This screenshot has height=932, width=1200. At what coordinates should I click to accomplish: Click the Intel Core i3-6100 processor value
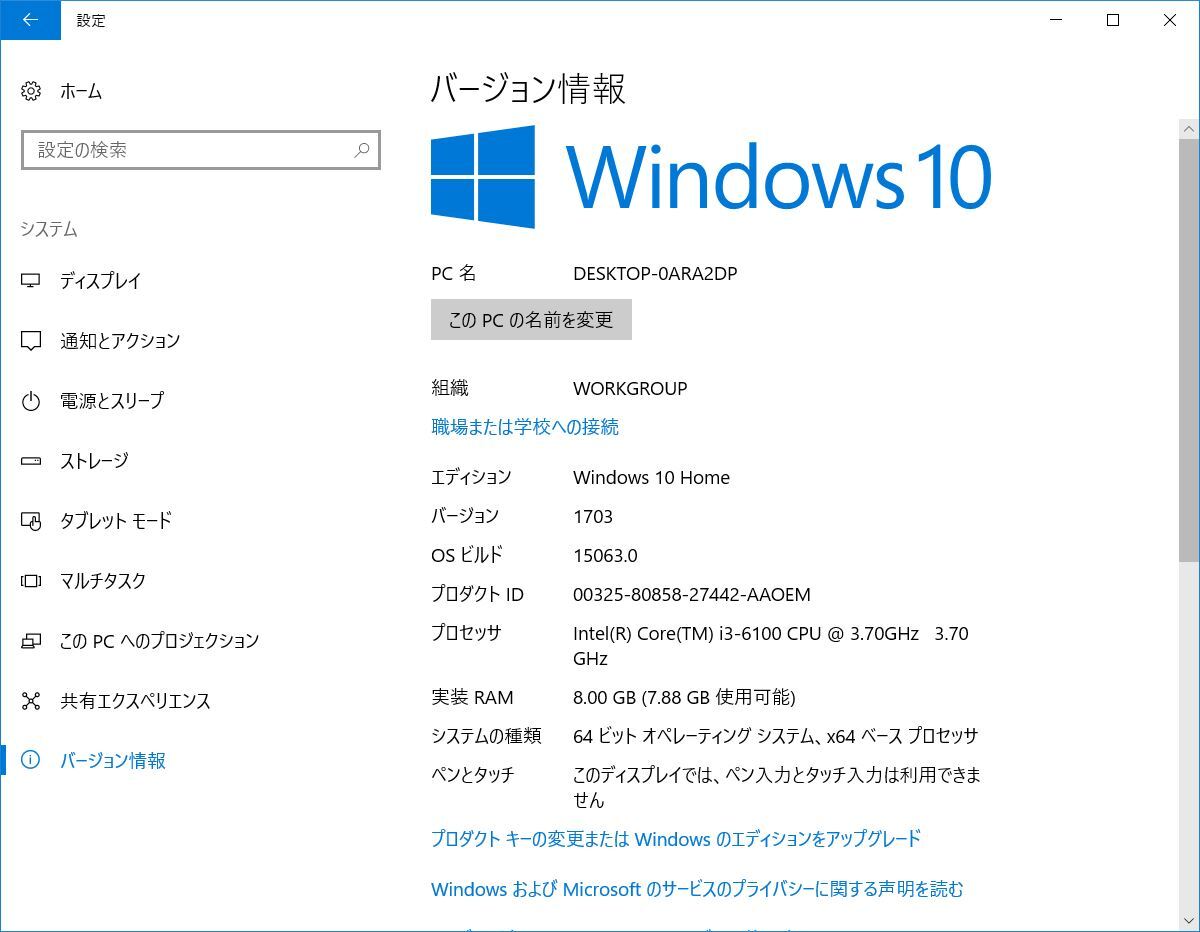pos(771,646)
